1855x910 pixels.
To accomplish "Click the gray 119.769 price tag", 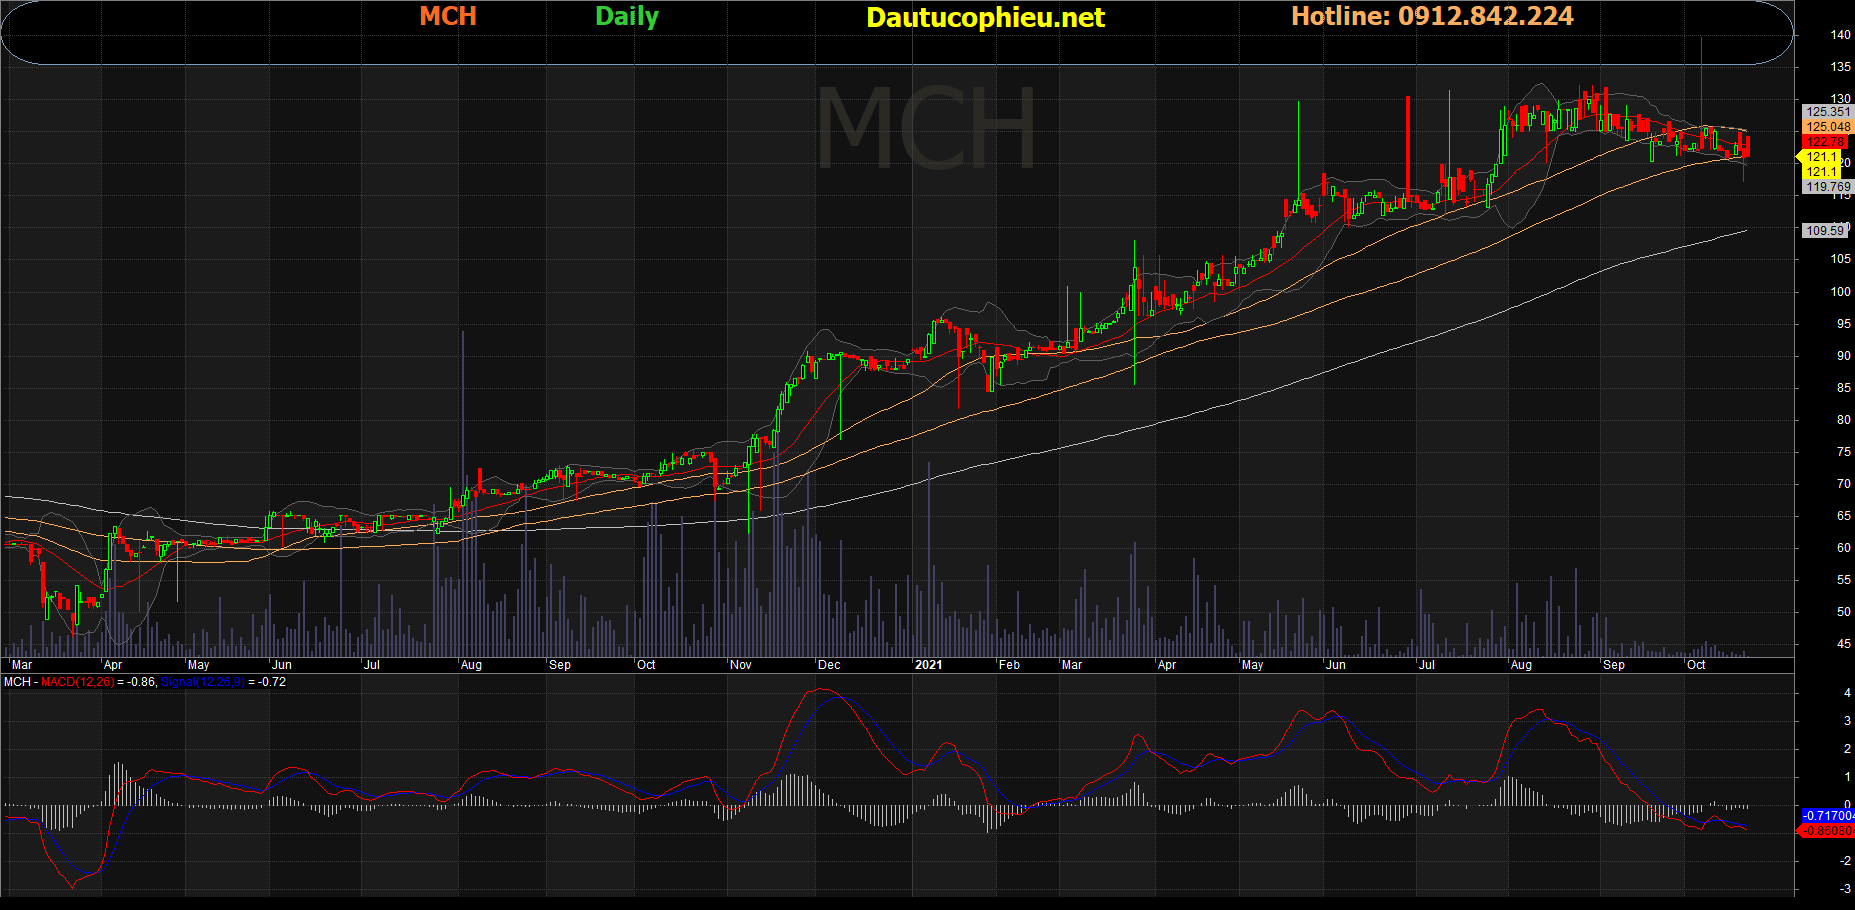I will (x=1828, y=187).
